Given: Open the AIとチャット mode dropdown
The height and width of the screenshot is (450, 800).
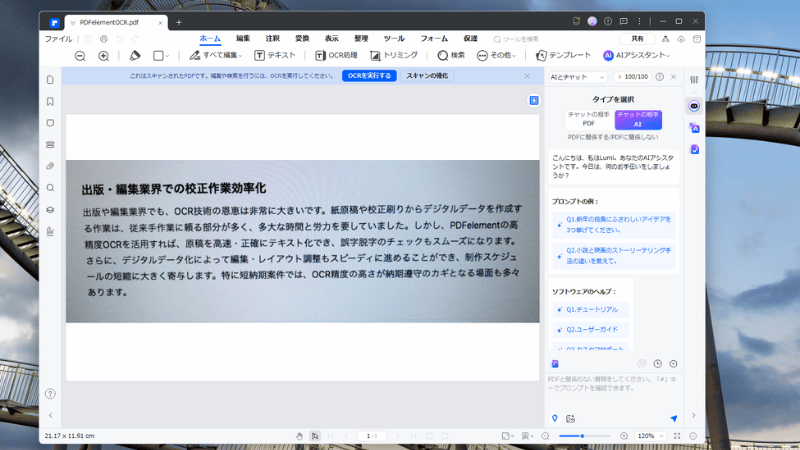Looking at the screenshot, I should pyautogui.click(x=578, y=77).
